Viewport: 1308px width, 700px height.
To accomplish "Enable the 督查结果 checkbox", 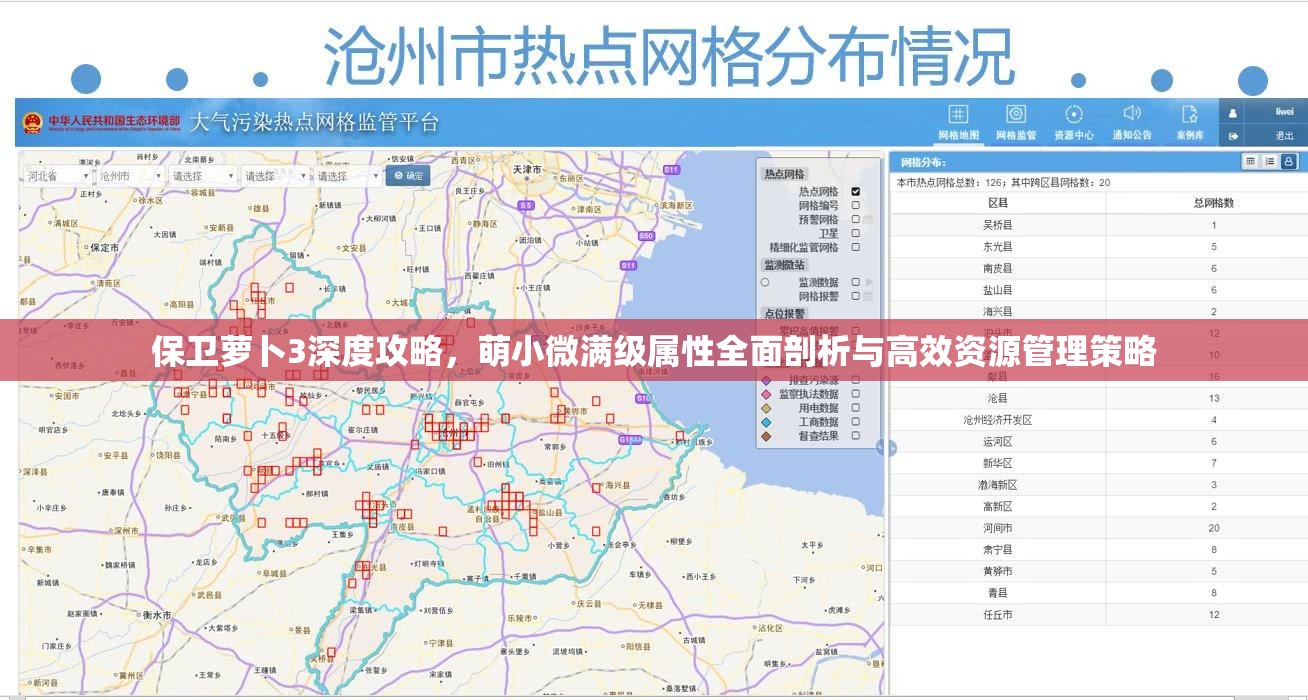I will coord(855,436).
